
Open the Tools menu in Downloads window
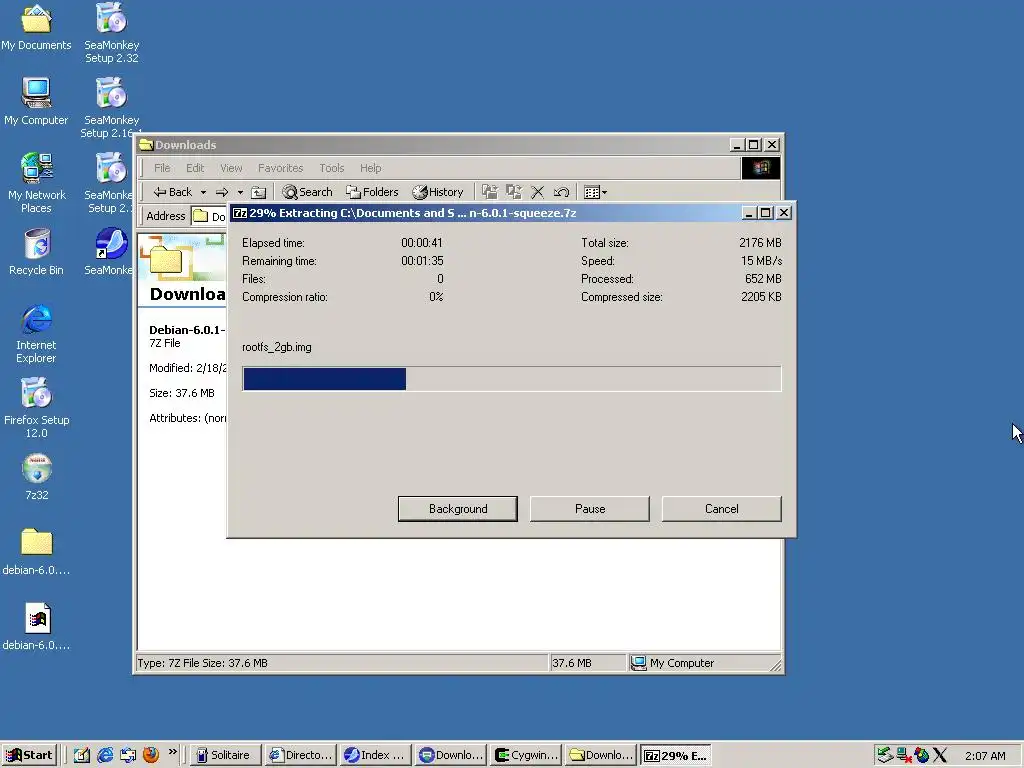[332, 168]
